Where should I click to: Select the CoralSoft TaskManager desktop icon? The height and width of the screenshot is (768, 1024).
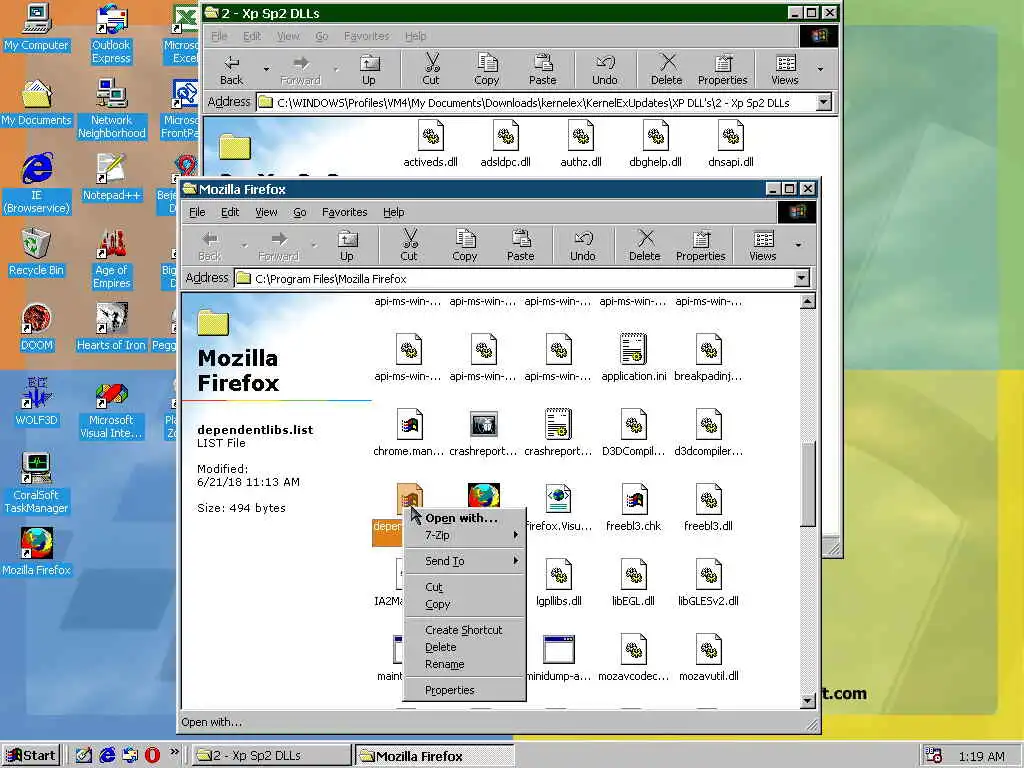pyautogui.click(x=37, y=483)
